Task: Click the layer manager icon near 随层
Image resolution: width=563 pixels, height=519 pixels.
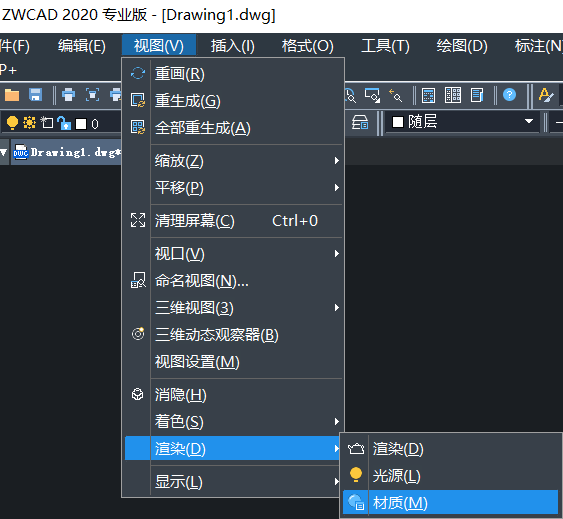Action: point(360,123)
